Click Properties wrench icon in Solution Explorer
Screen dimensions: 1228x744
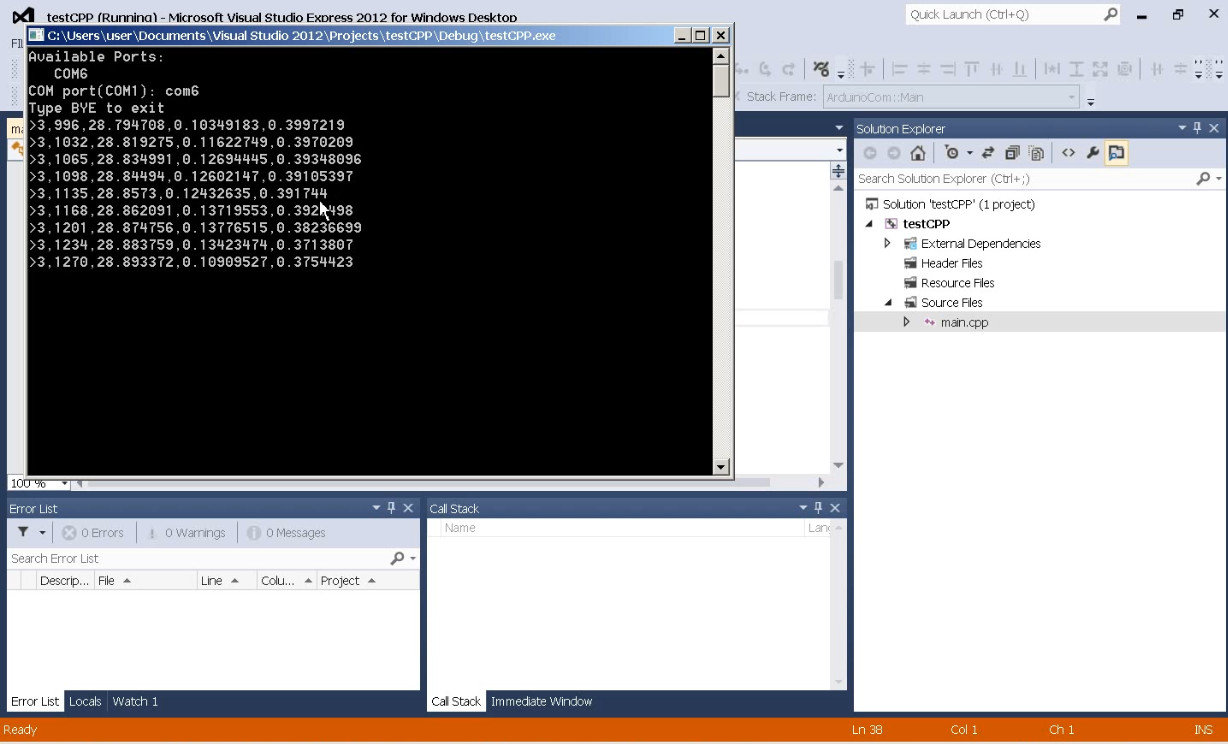tap(1092, 153)
